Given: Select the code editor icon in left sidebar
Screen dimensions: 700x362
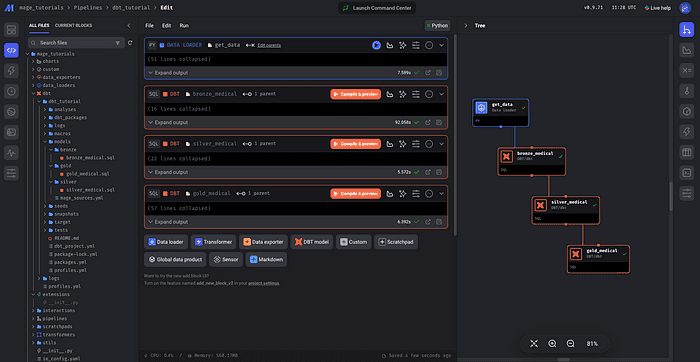Looking at the screenshot, I should (x=11, y=50).
